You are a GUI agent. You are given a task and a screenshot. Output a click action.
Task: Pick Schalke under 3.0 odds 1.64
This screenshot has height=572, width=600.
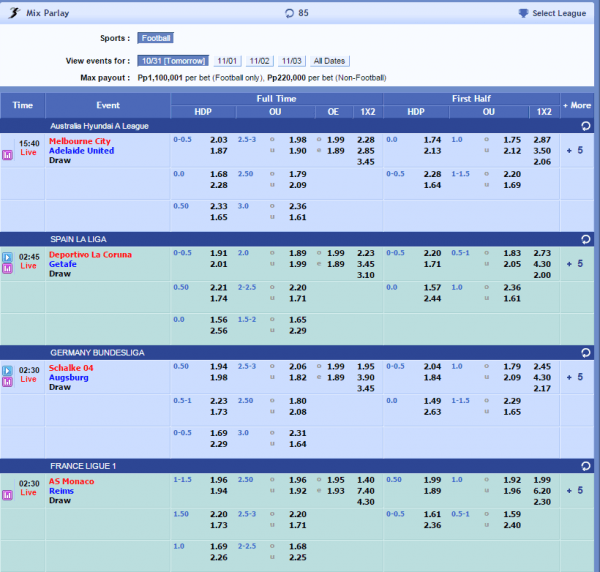tap(298, 444)
